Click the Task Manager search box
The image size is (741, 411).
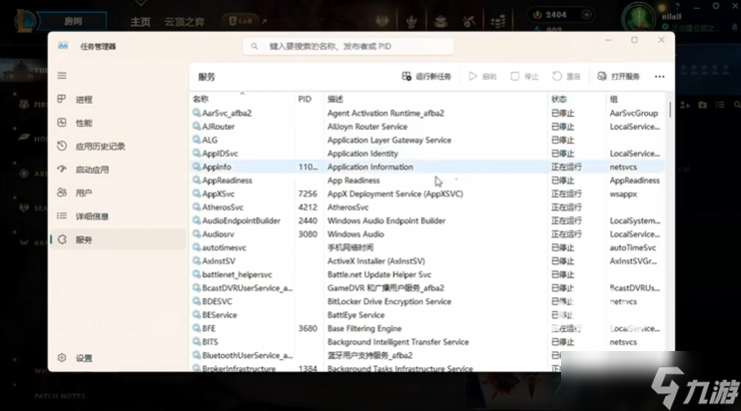pos(348,46)
